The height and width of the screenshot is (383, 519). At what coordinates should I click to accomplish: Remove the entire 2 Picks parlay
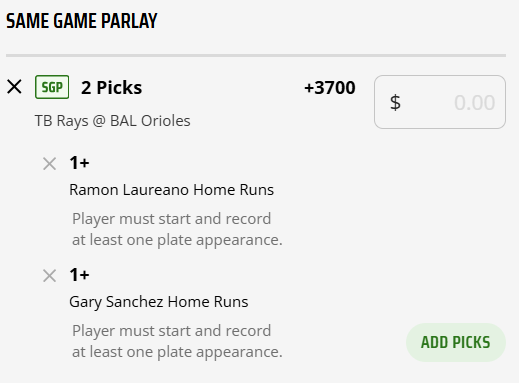click(14, 87)
